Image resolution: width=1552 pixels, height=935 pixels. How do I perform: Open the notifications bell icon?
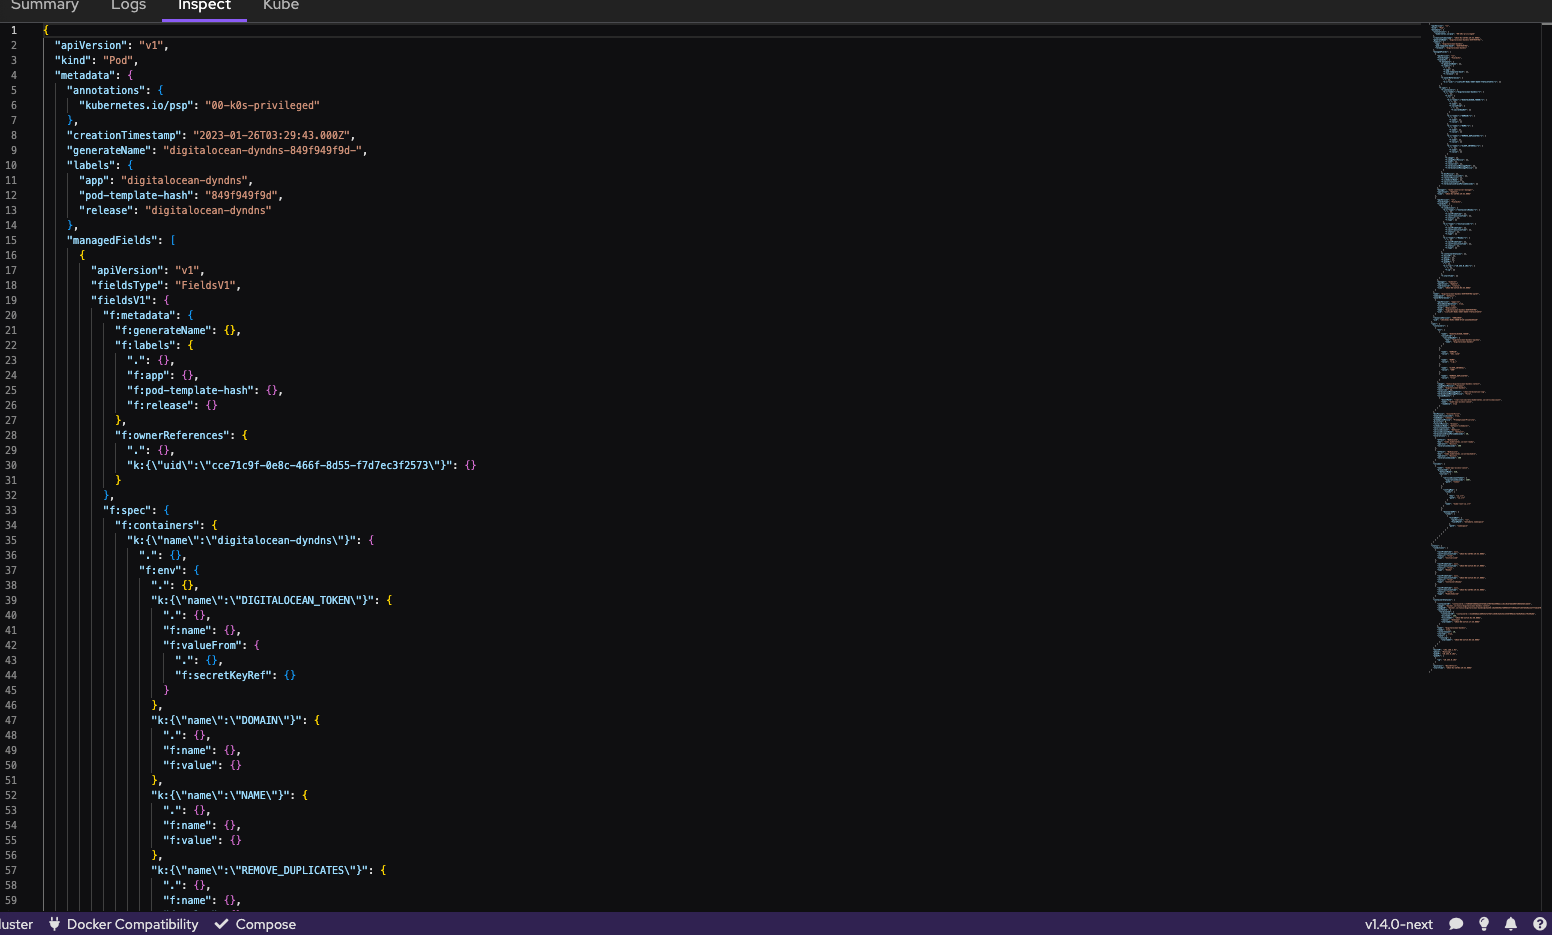1510,924
